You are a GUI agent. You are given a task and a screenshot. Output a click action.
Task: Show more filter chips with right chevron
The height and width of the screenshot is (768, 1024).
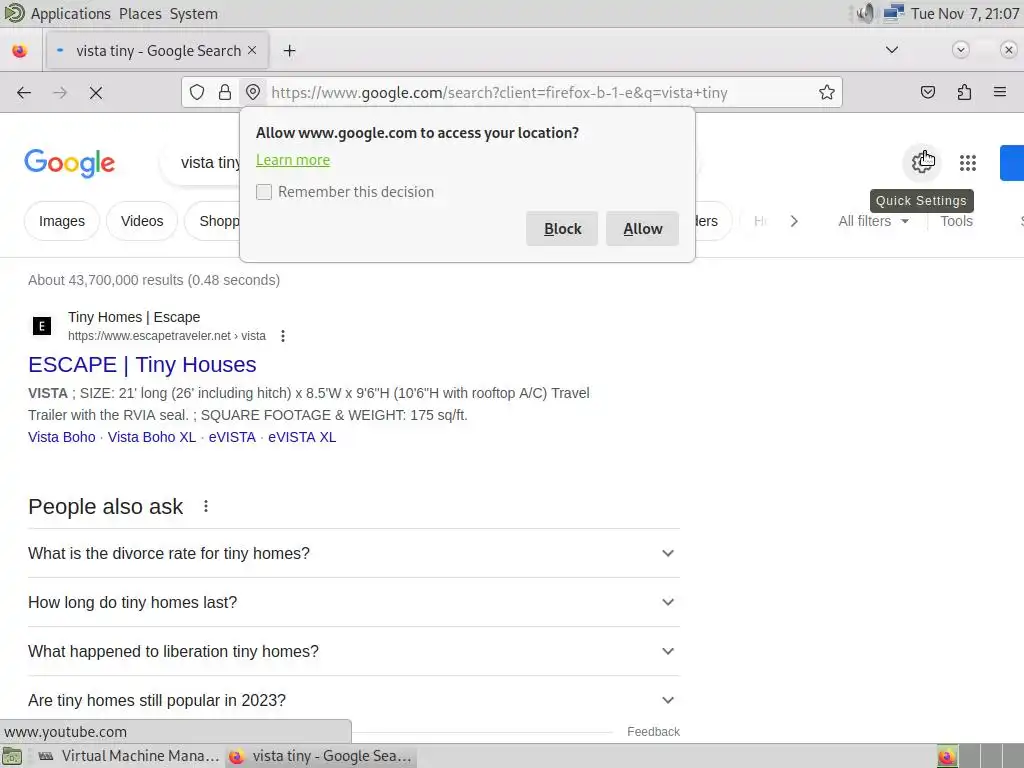pyautogui.click(x=793, y=221)
